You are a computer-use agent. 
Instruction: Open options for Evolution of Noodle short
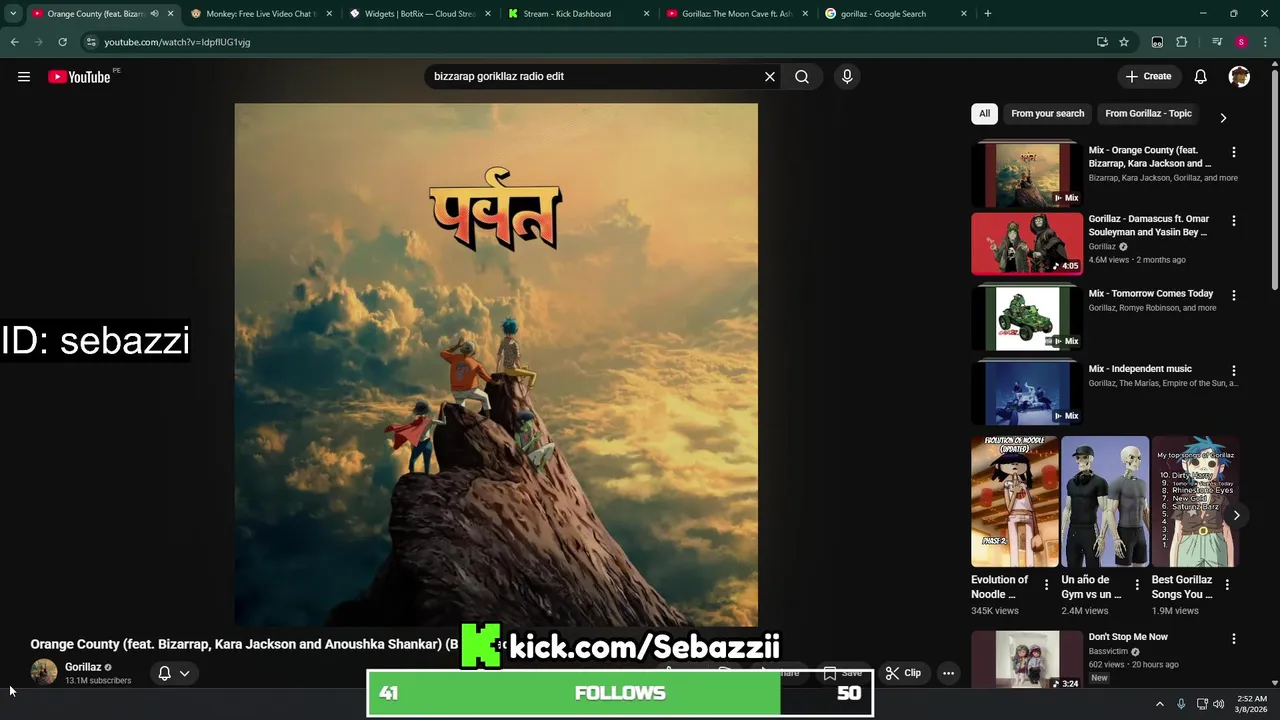click(x=1047, y=585)
